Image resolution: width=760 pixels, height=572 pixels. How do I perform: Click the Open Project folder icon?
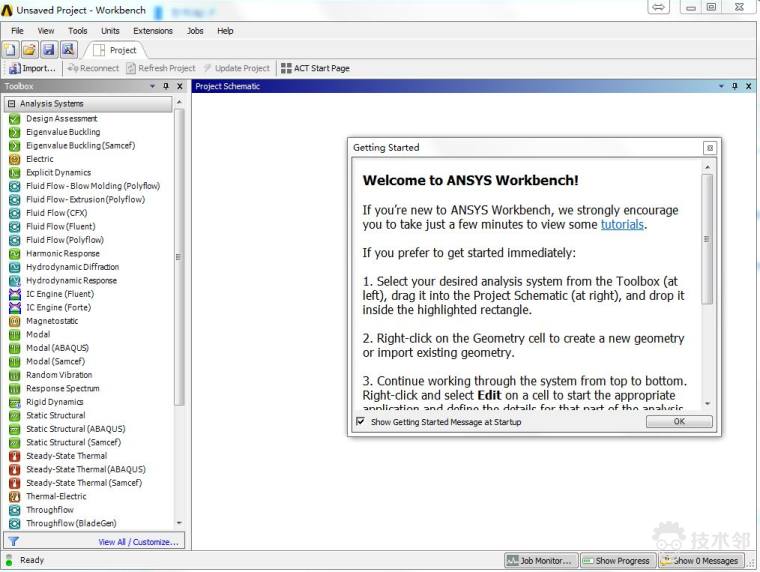point(29,49)
